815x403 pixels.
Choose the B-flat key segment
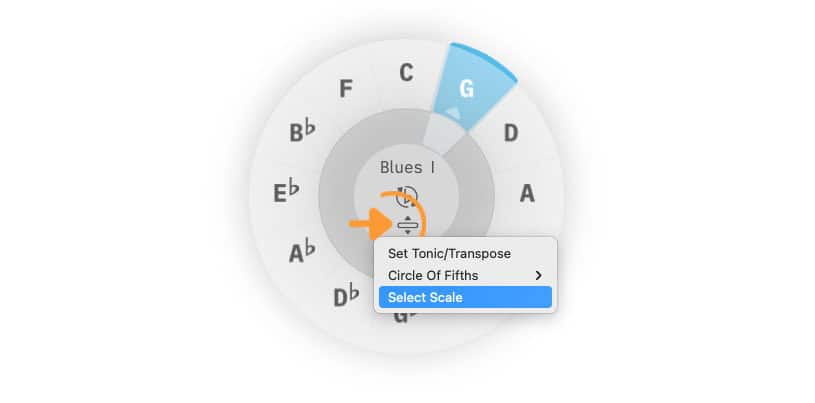(x=302, y=131)
